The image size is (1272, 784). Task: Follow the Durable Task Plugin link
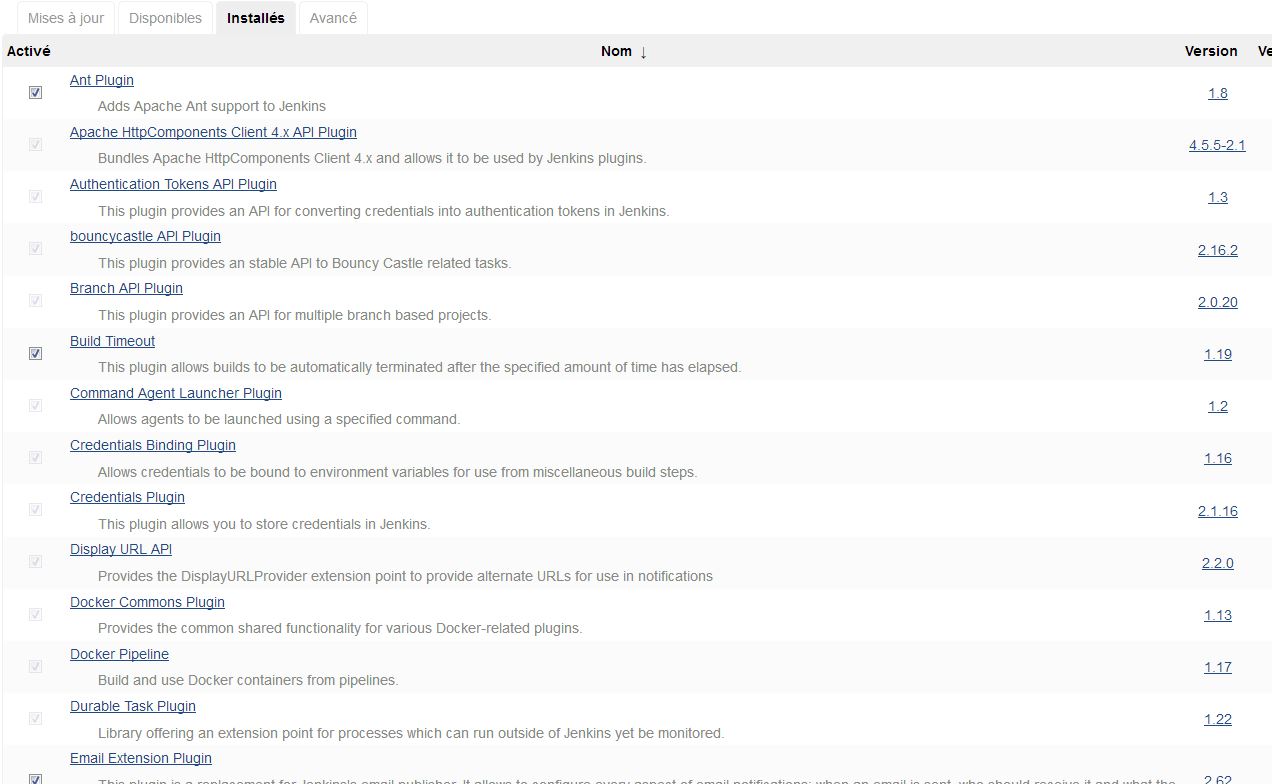(x=133, y=706)
